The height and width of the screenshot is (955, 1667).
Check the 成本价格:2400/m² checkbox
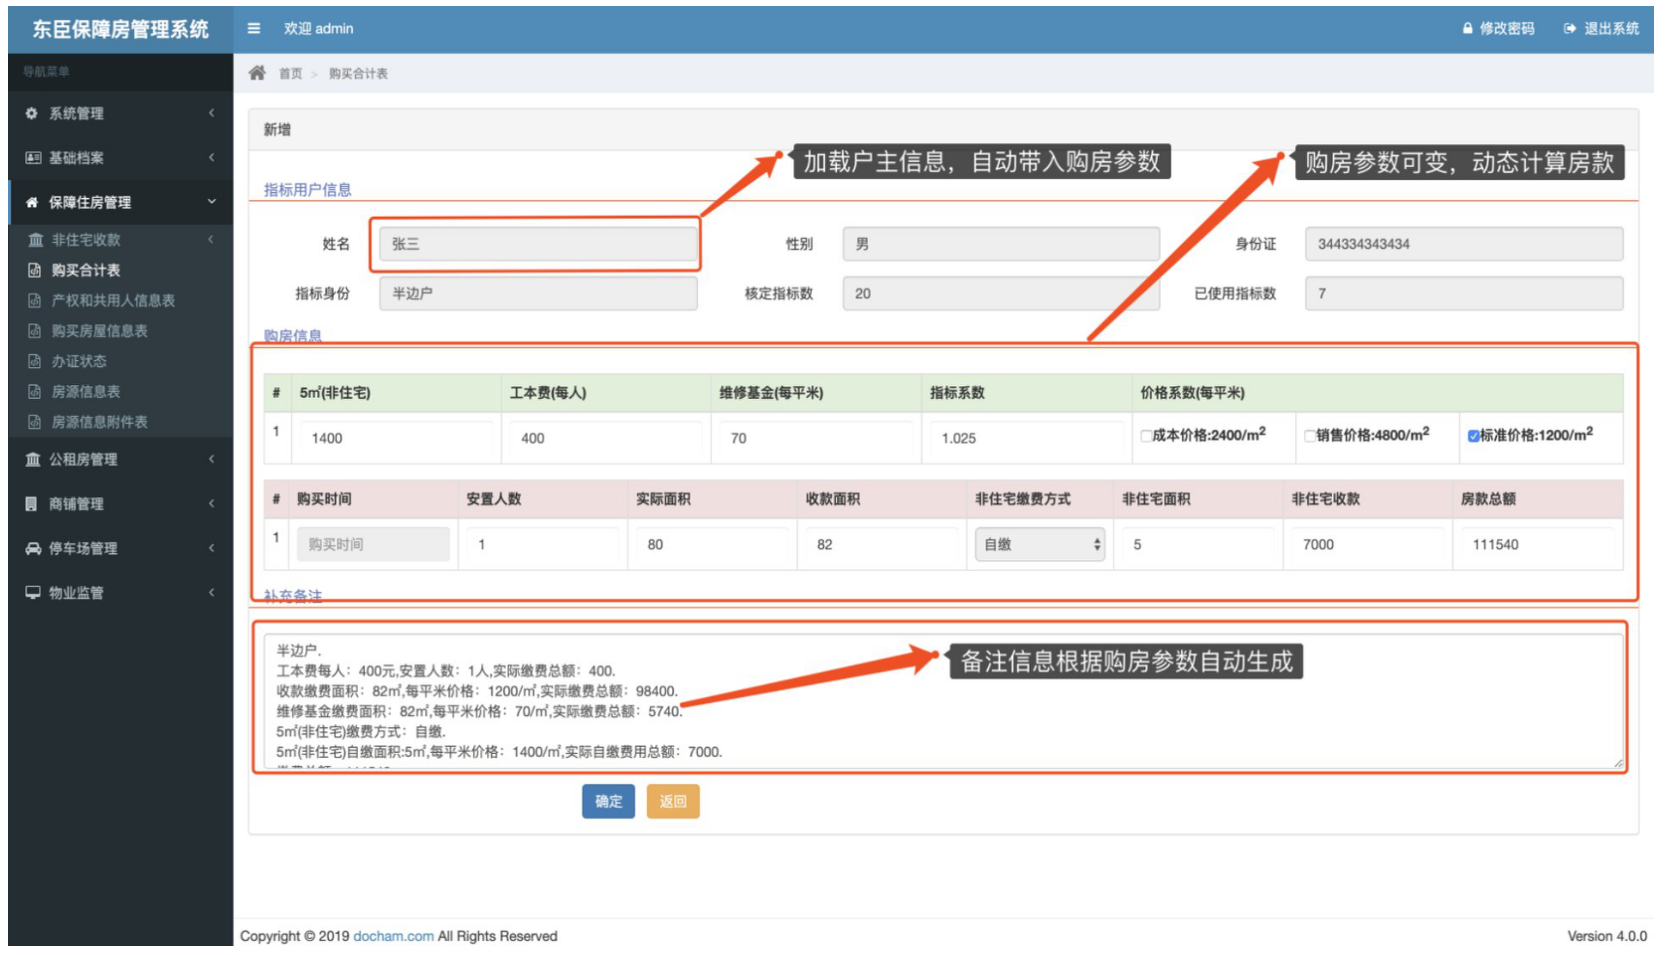pos(1146,436)
